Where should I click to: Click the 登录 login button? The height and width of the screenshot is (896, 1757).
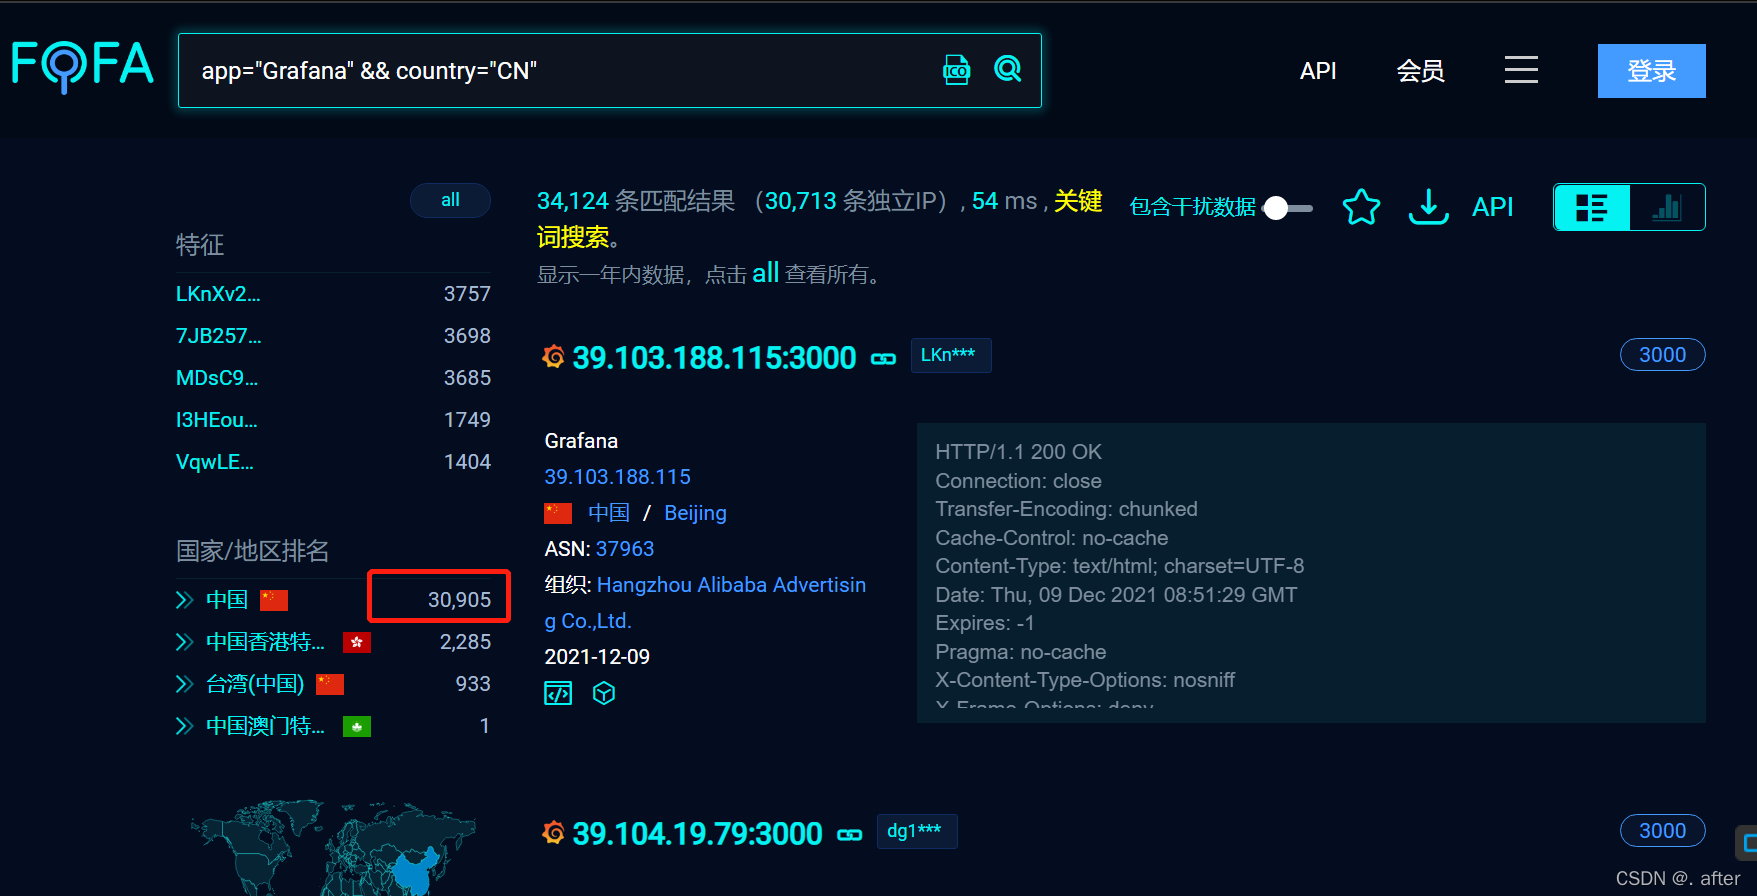point(1651,71)
